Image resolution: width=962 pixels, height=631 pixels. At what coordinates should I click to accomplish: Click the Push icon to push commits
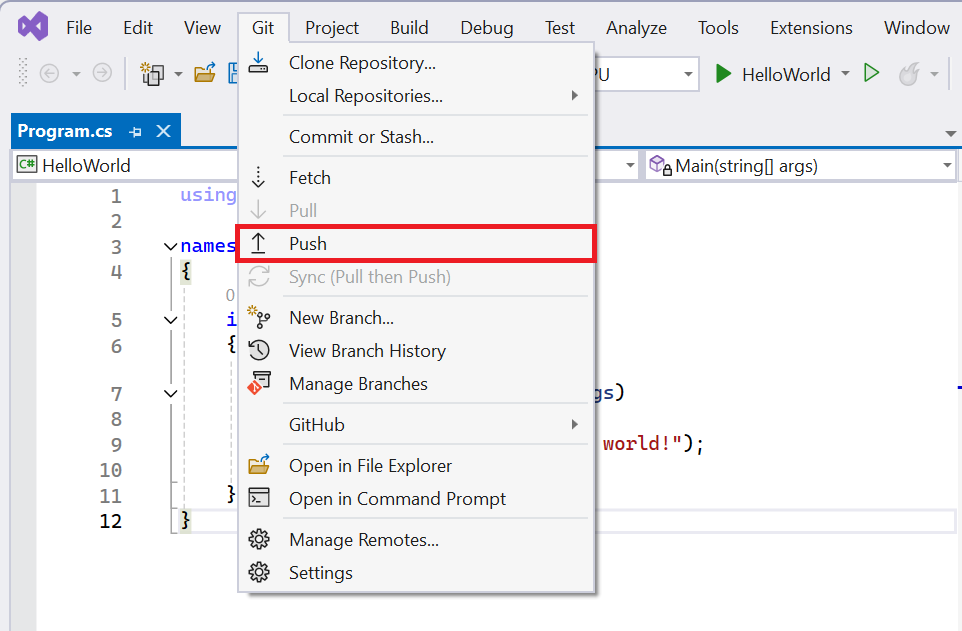click(x=259, y=243)
